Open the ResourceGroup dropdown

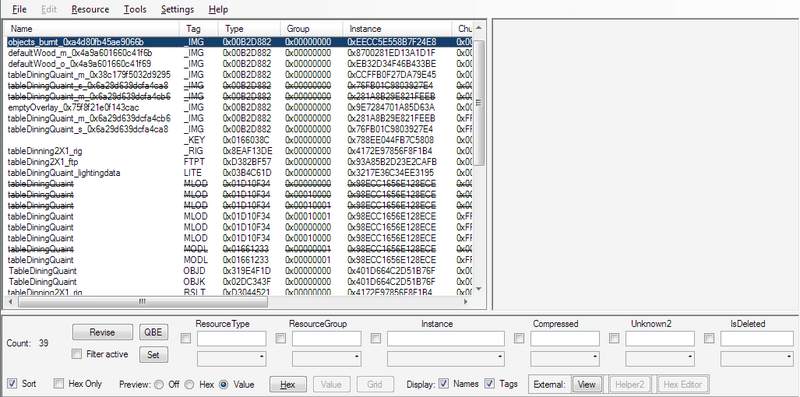pos(327,359)
